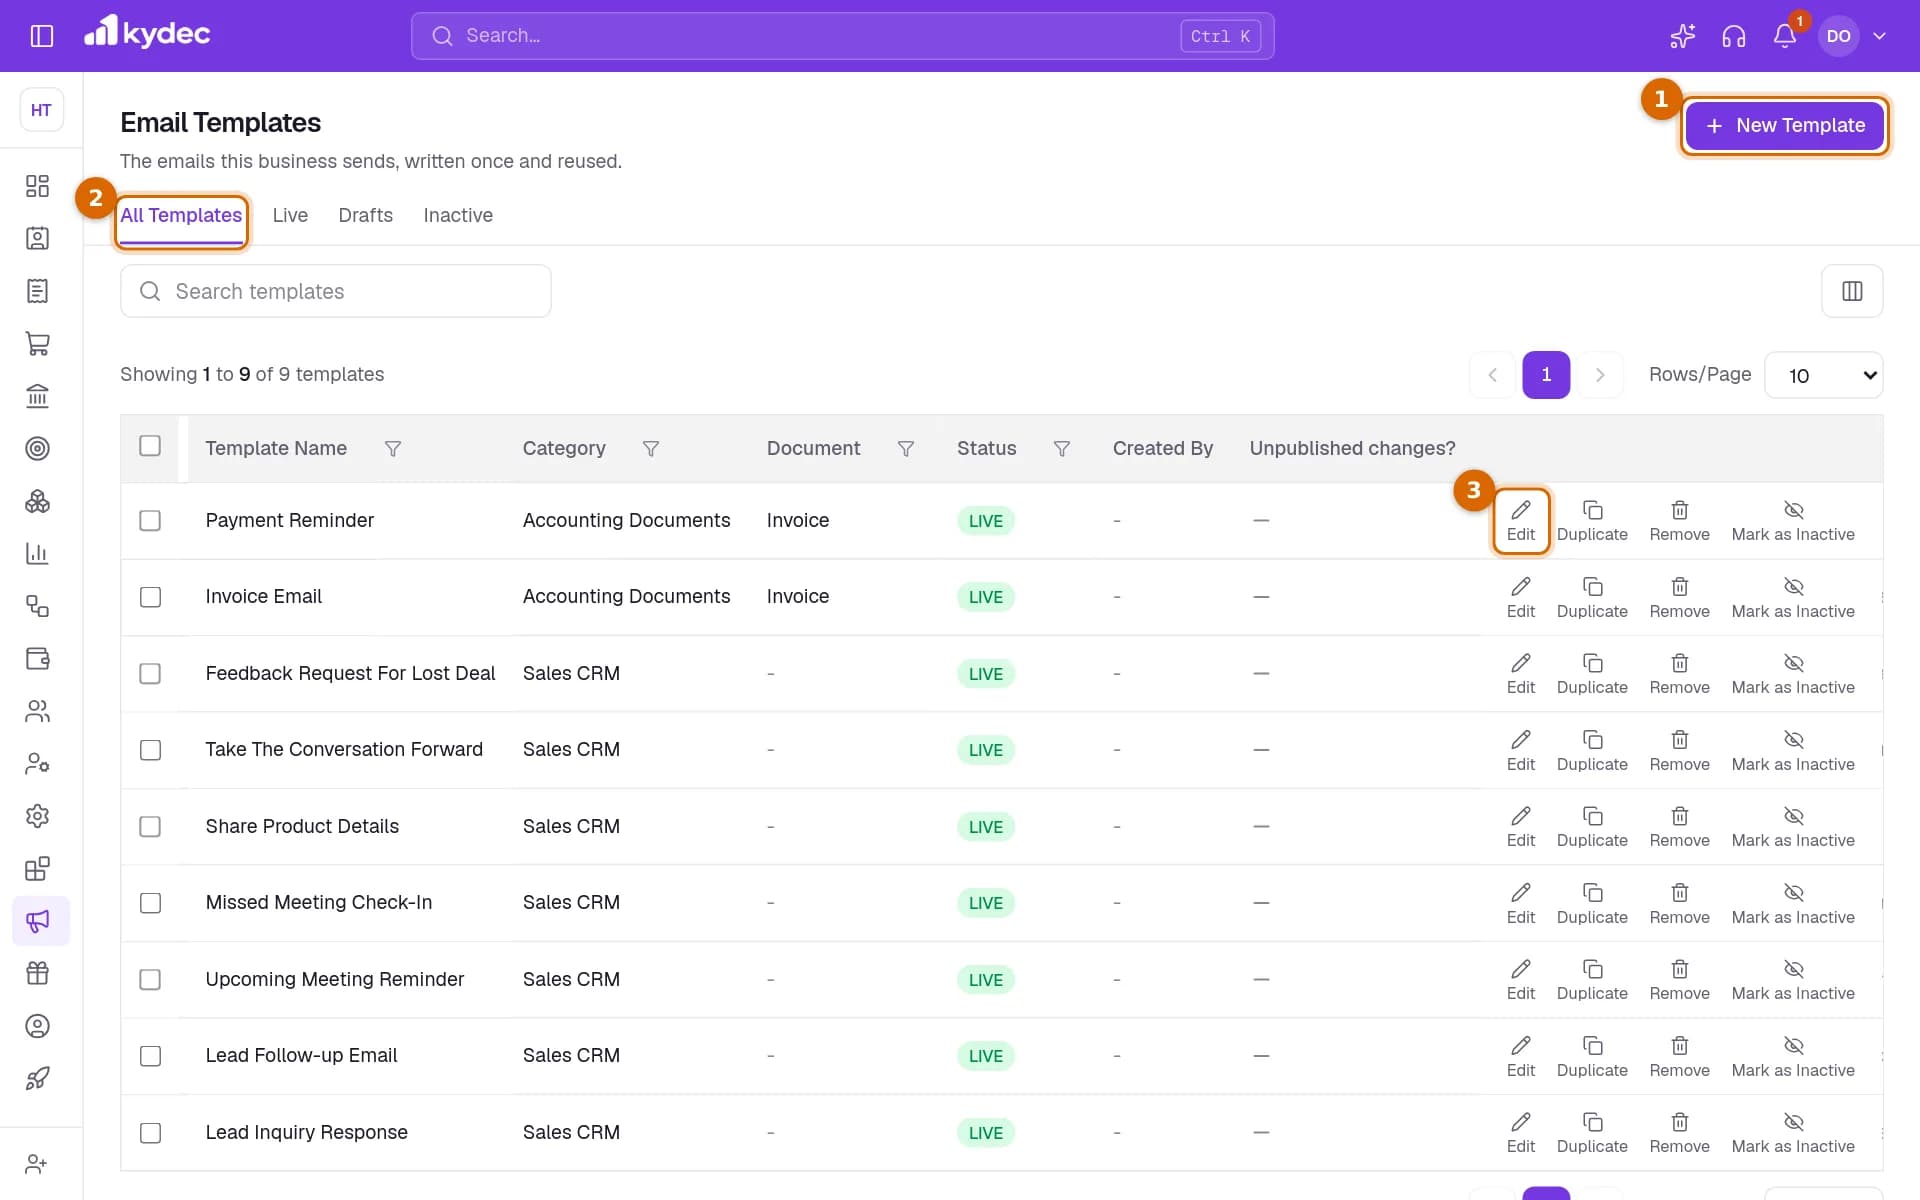
Task: Open the dashboard grid sidebar icon
Action: pyautogui.click(x=37, y=186)
